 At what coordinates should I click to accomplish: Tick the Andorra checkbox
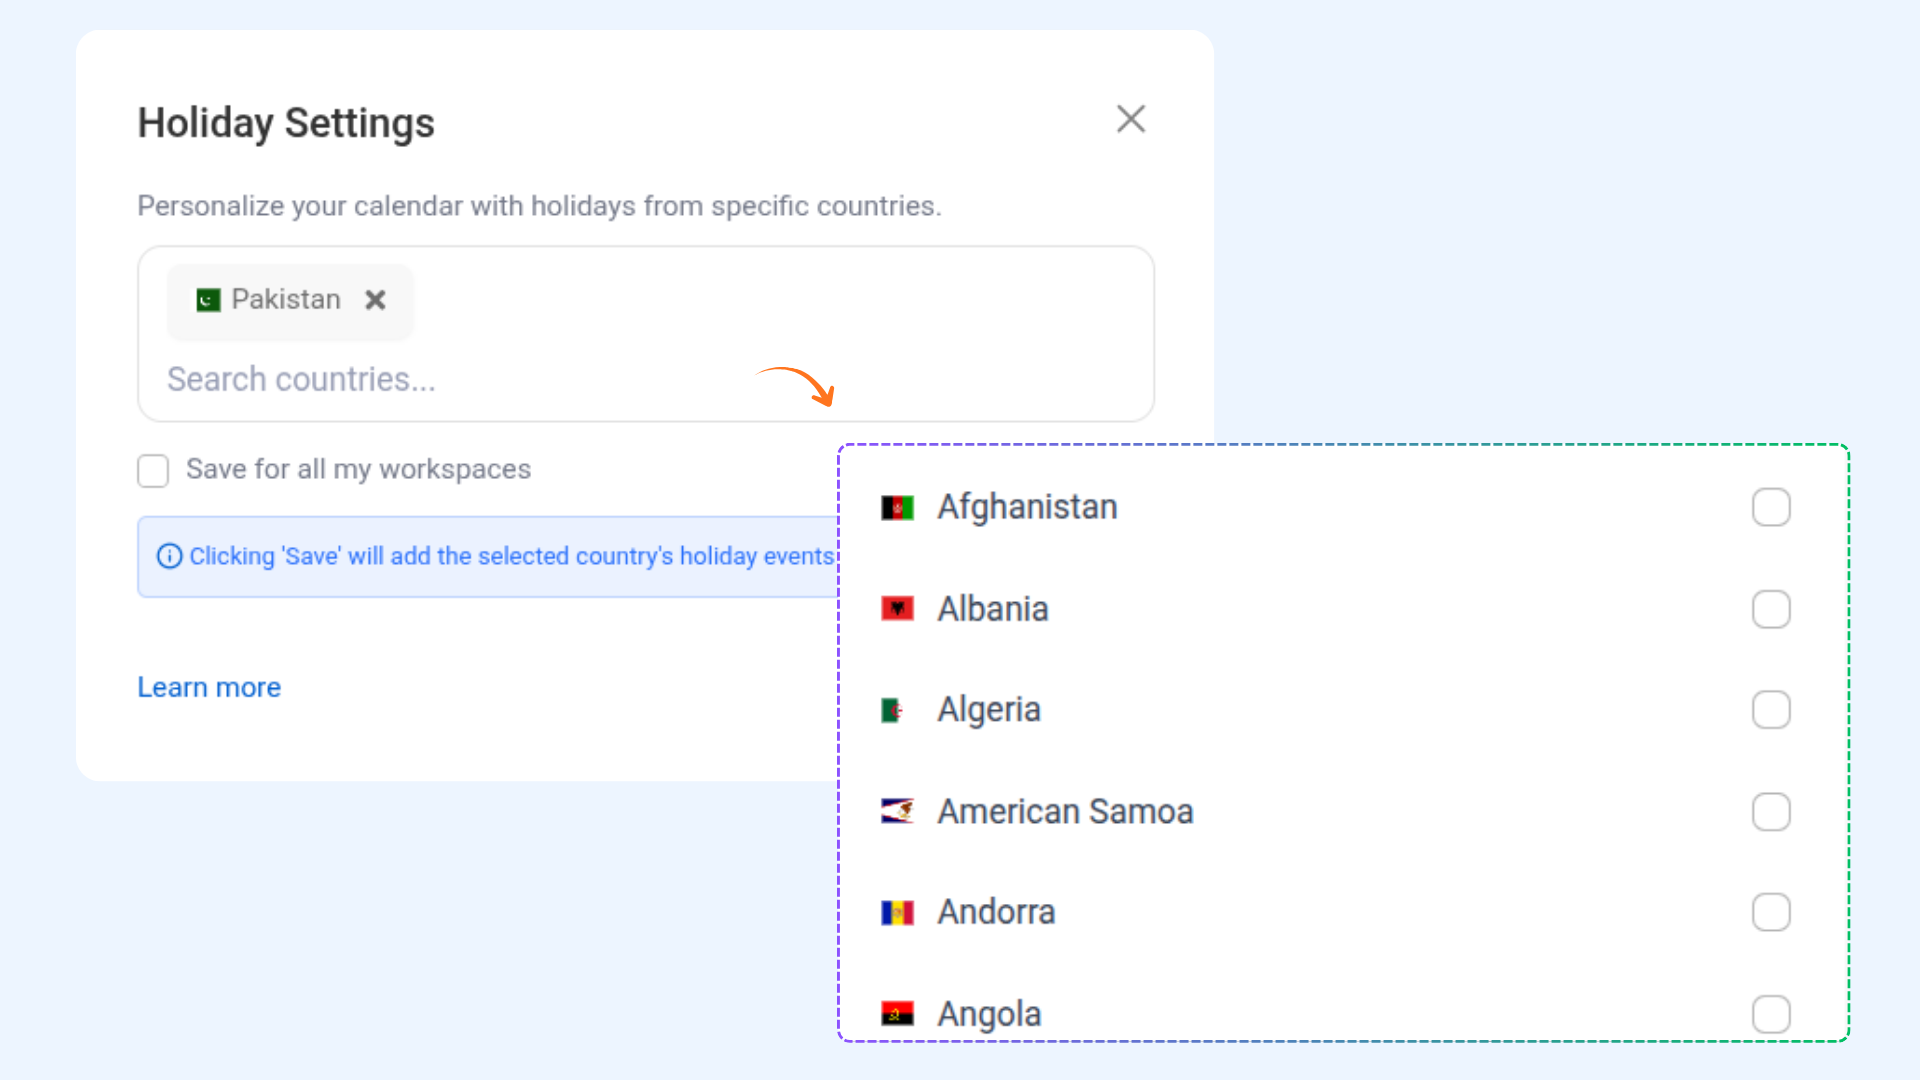point(1770,912)
